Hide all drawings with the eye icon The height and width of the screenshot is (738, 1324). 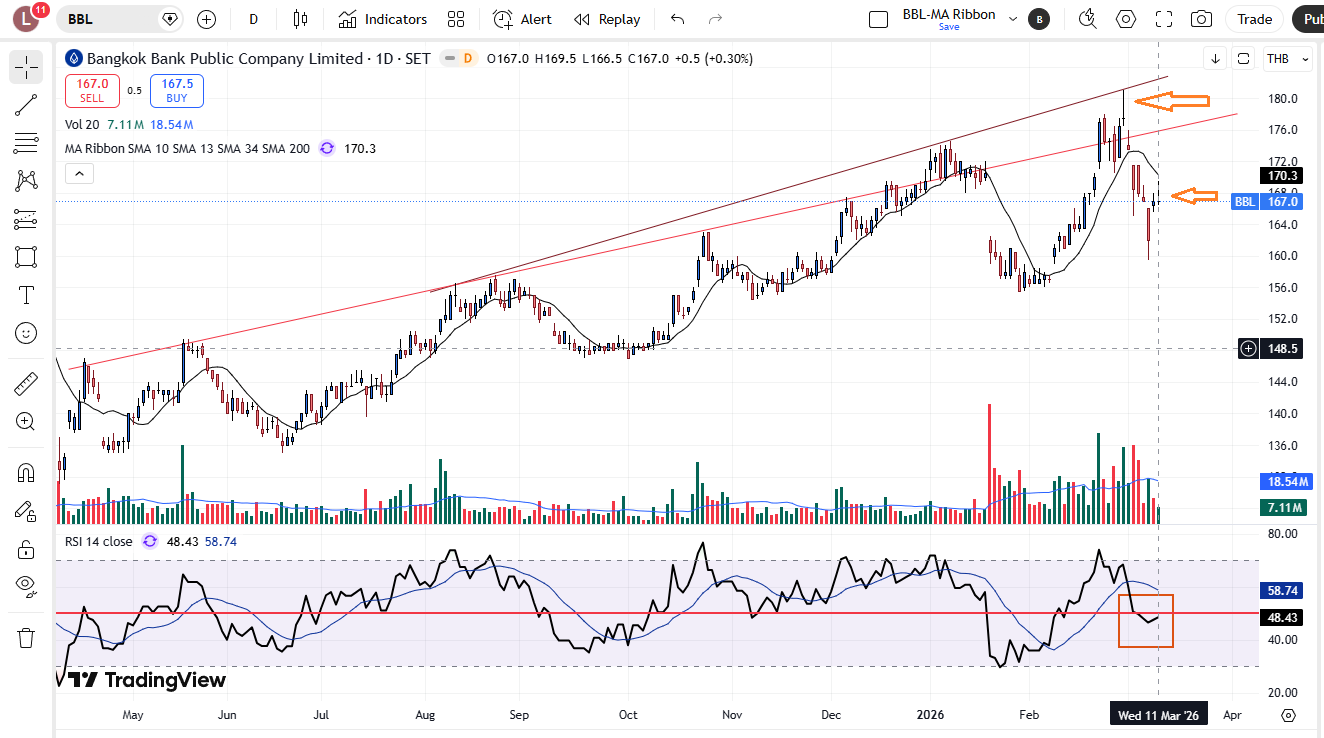pyautogui.click(x=26, y=586)
